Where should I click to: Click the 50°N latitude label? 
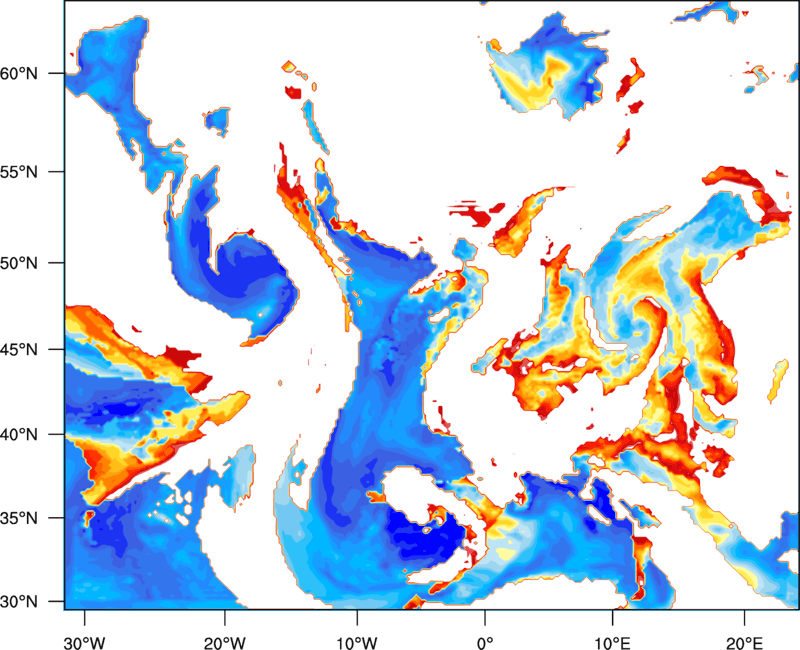click(x=19, y=264)
